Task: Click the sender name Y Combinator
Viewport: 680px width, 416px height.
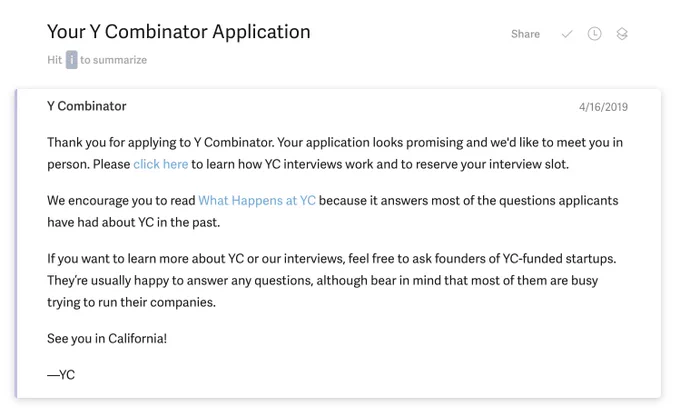Action: tap(87, 106)
